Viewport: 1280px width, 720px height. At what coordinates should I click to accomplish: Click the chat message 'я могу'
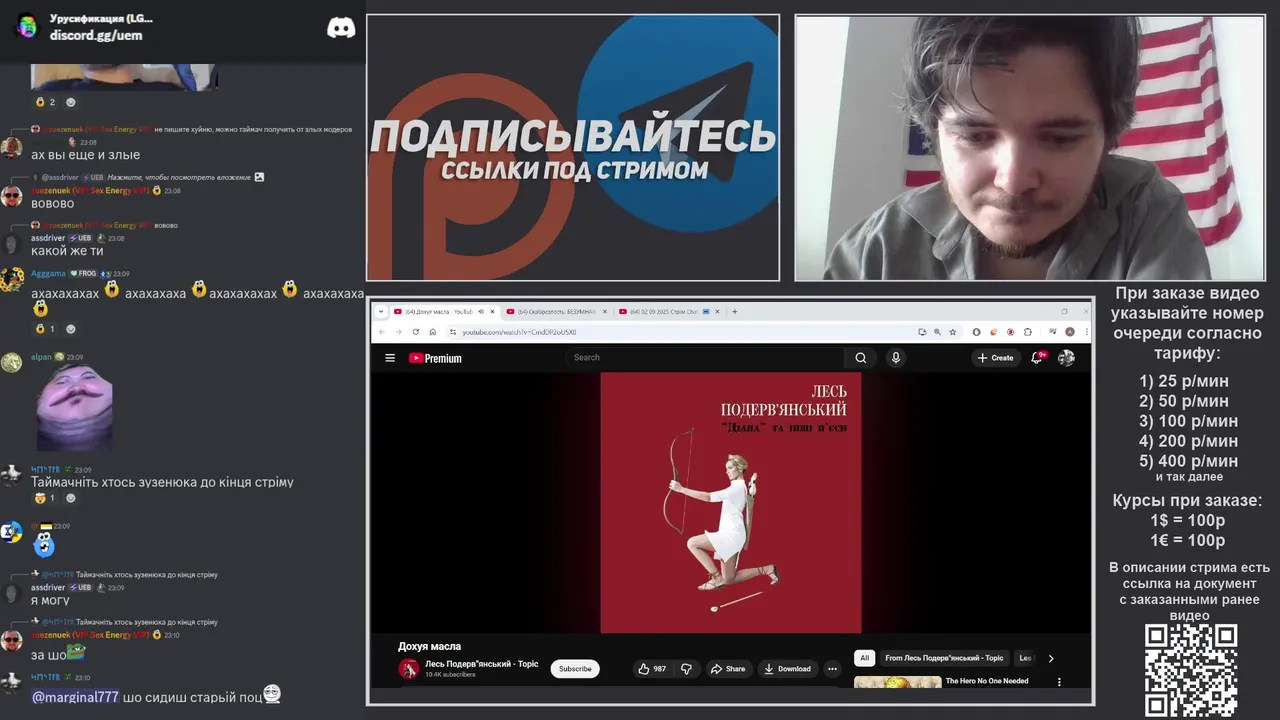(x=50, y=601)
